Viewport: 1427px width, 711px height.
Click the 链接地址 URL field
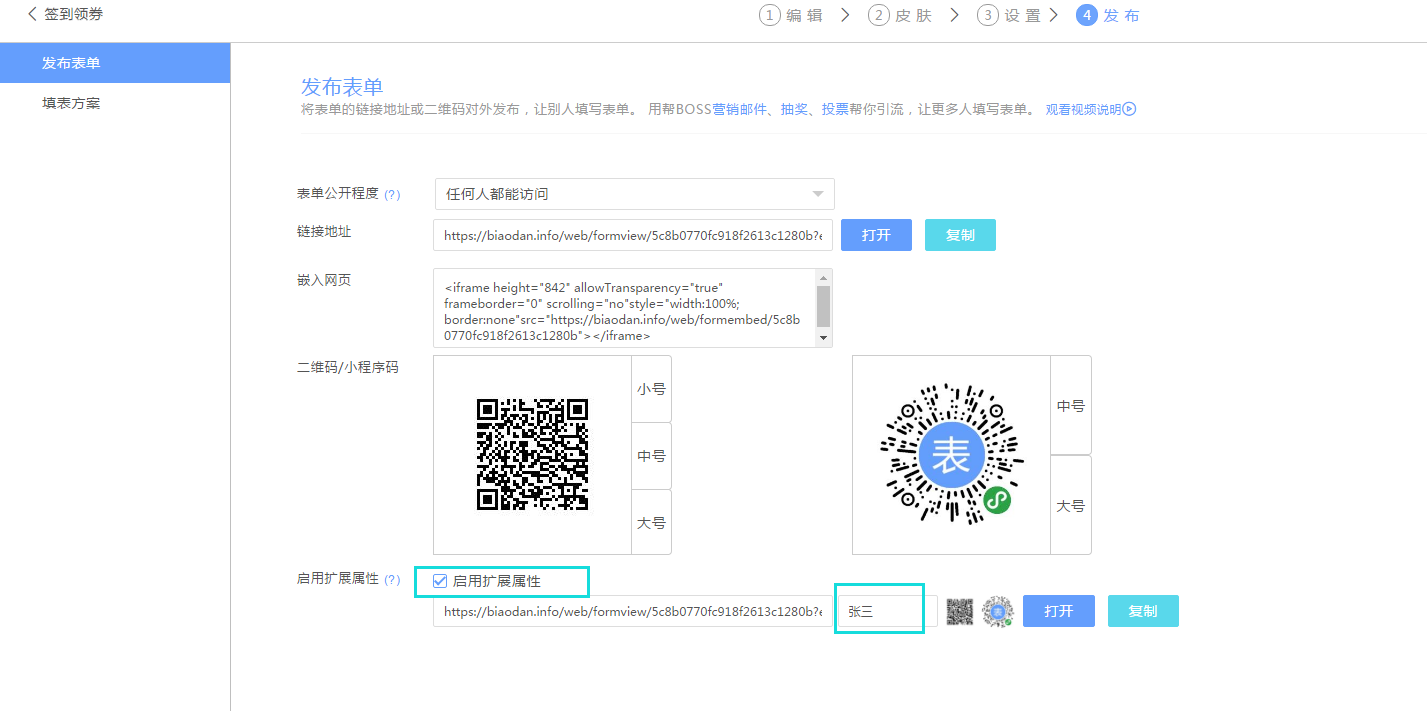pos(633,235)
